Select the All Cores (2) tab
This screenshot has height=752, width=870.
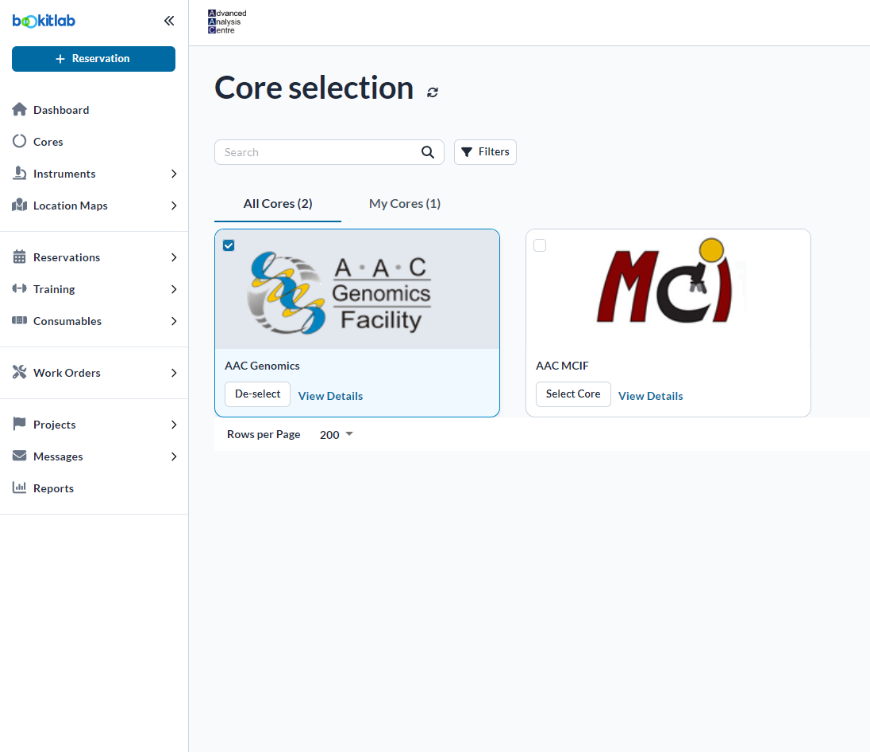[277, 204]
